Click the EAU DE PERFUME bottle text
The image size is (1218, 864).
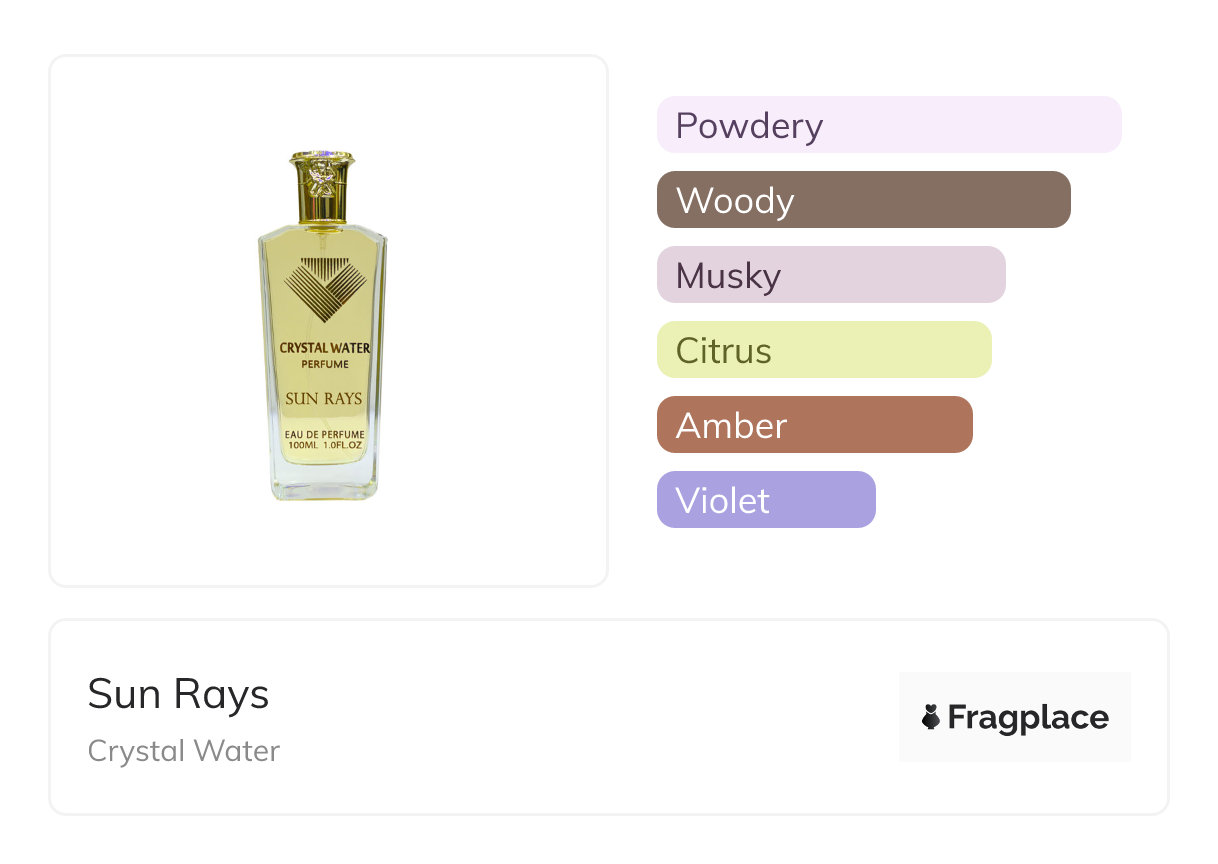(x=323, y=432)
